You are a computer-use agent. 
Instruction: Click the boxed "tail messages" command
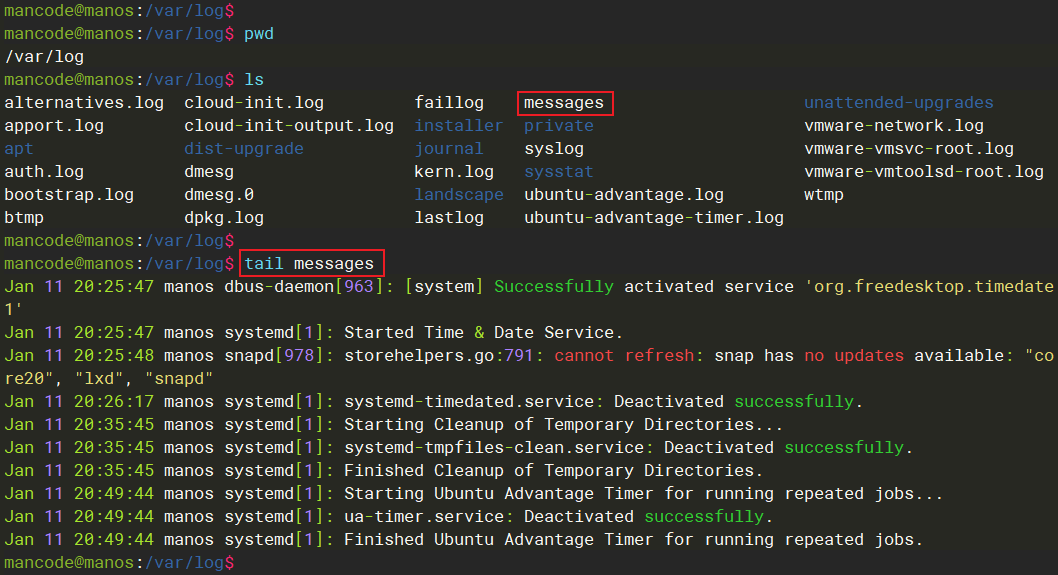[x=309, y=264]
